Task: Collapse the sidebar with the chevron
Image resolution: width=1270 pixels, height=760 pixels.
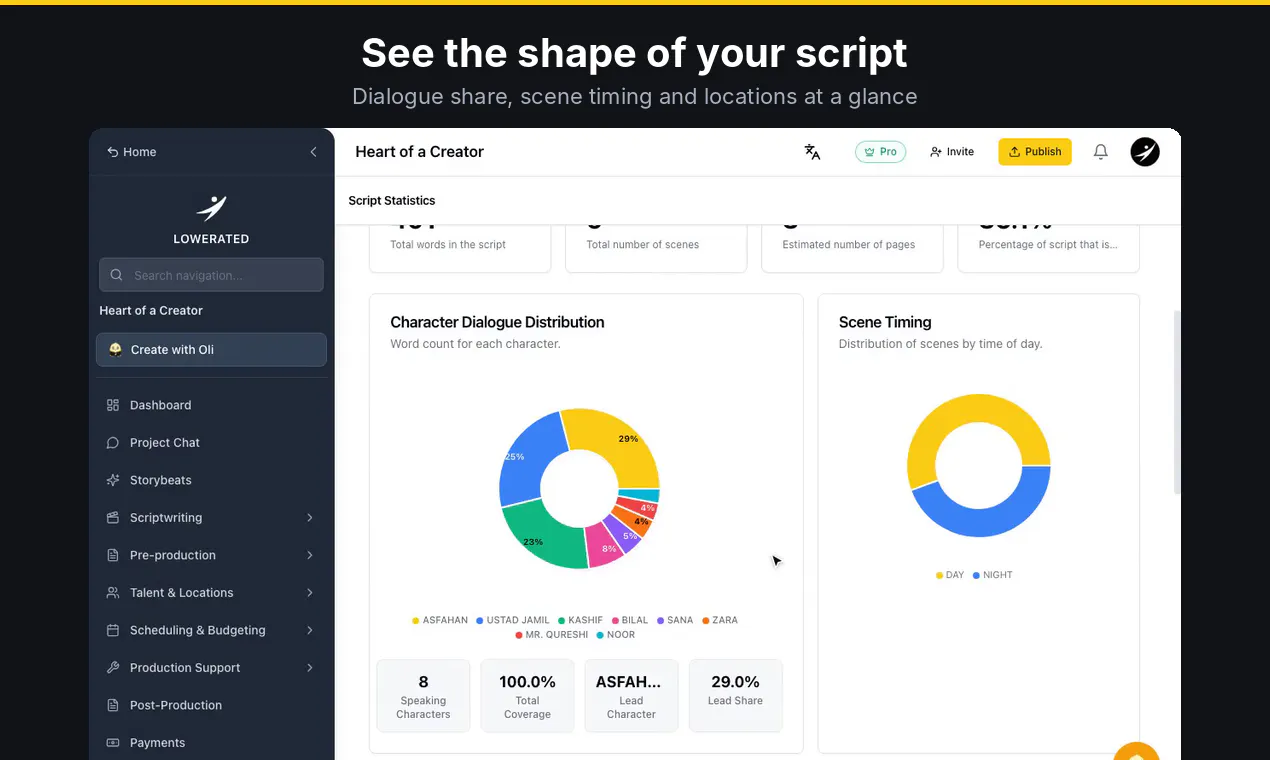Action: (313, 152)
